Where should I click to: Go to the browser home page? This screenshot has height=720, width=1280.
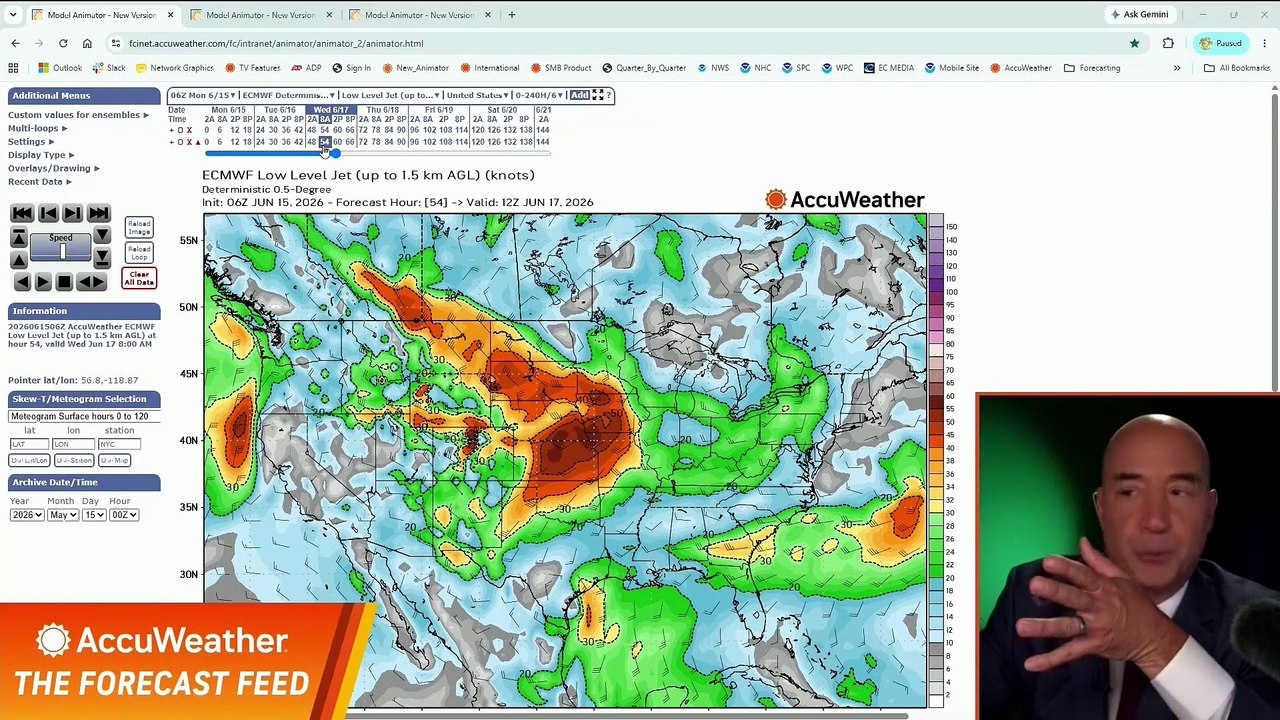[87, 43]
